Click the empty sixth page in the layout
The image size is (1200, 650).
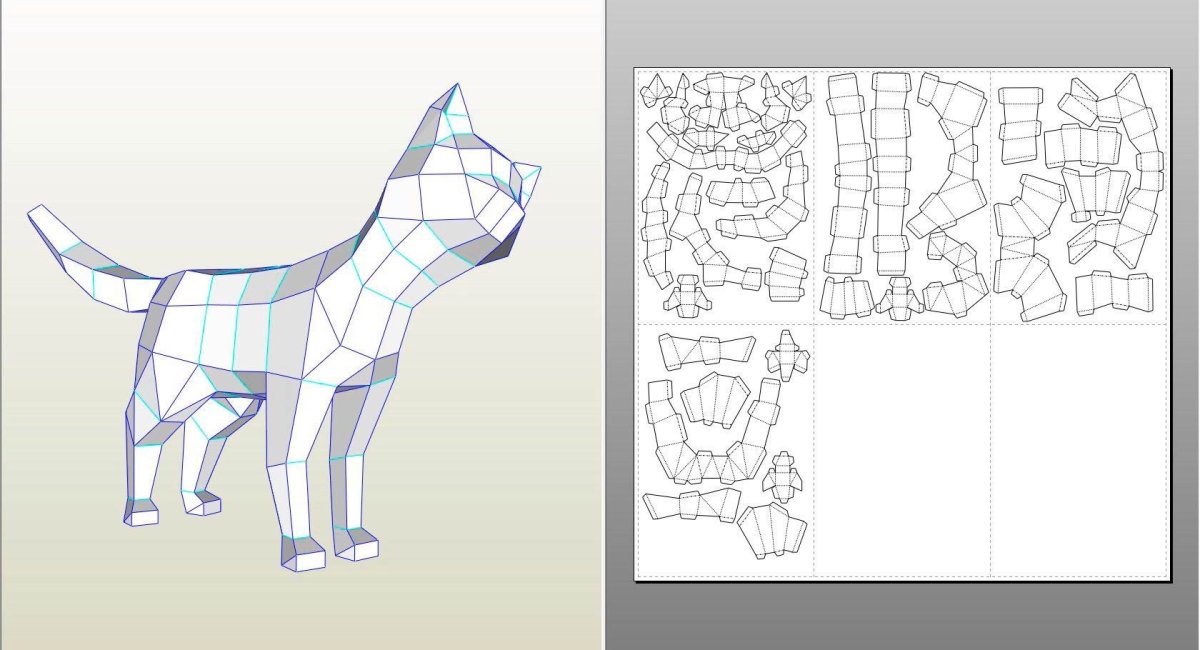tap(1080, 450)
